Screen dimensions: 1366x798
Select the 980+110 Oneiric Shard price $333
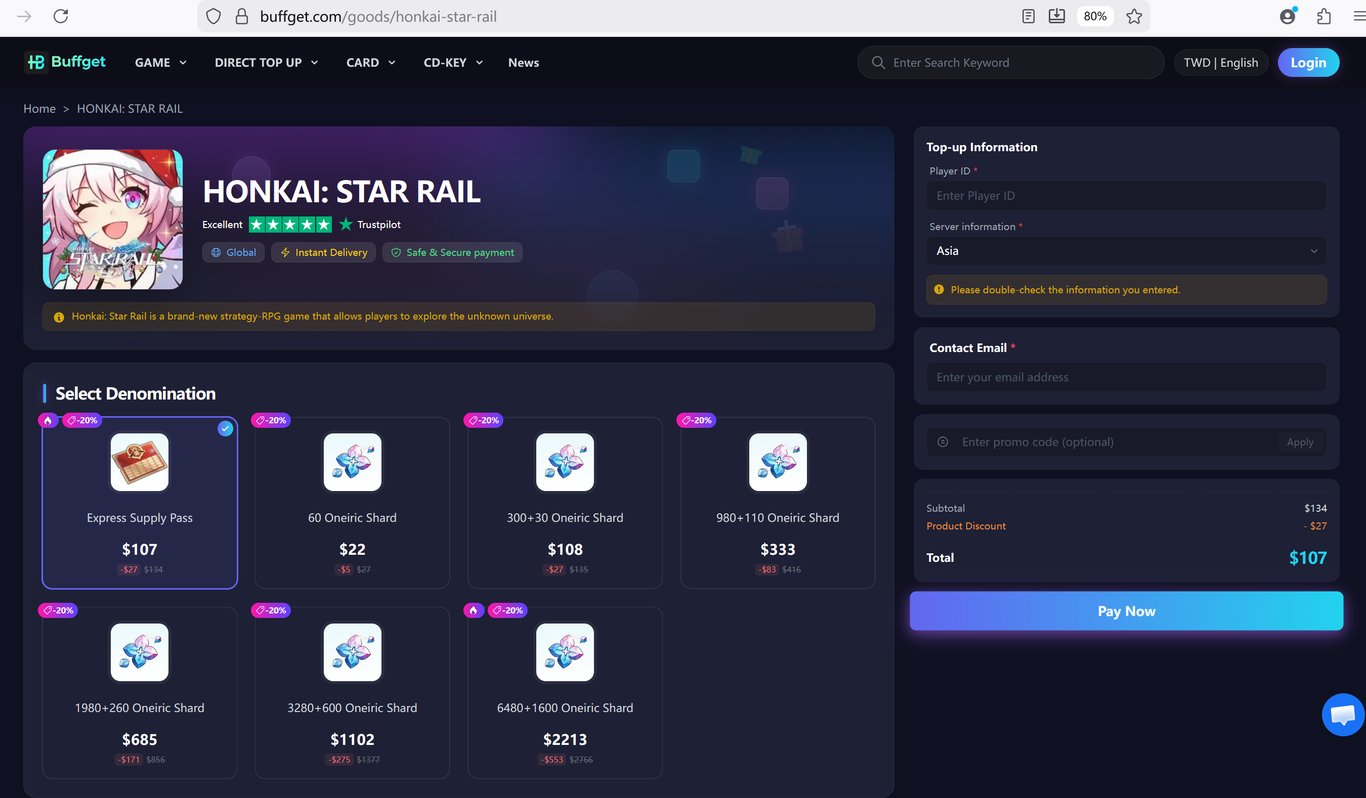(778, 549)
